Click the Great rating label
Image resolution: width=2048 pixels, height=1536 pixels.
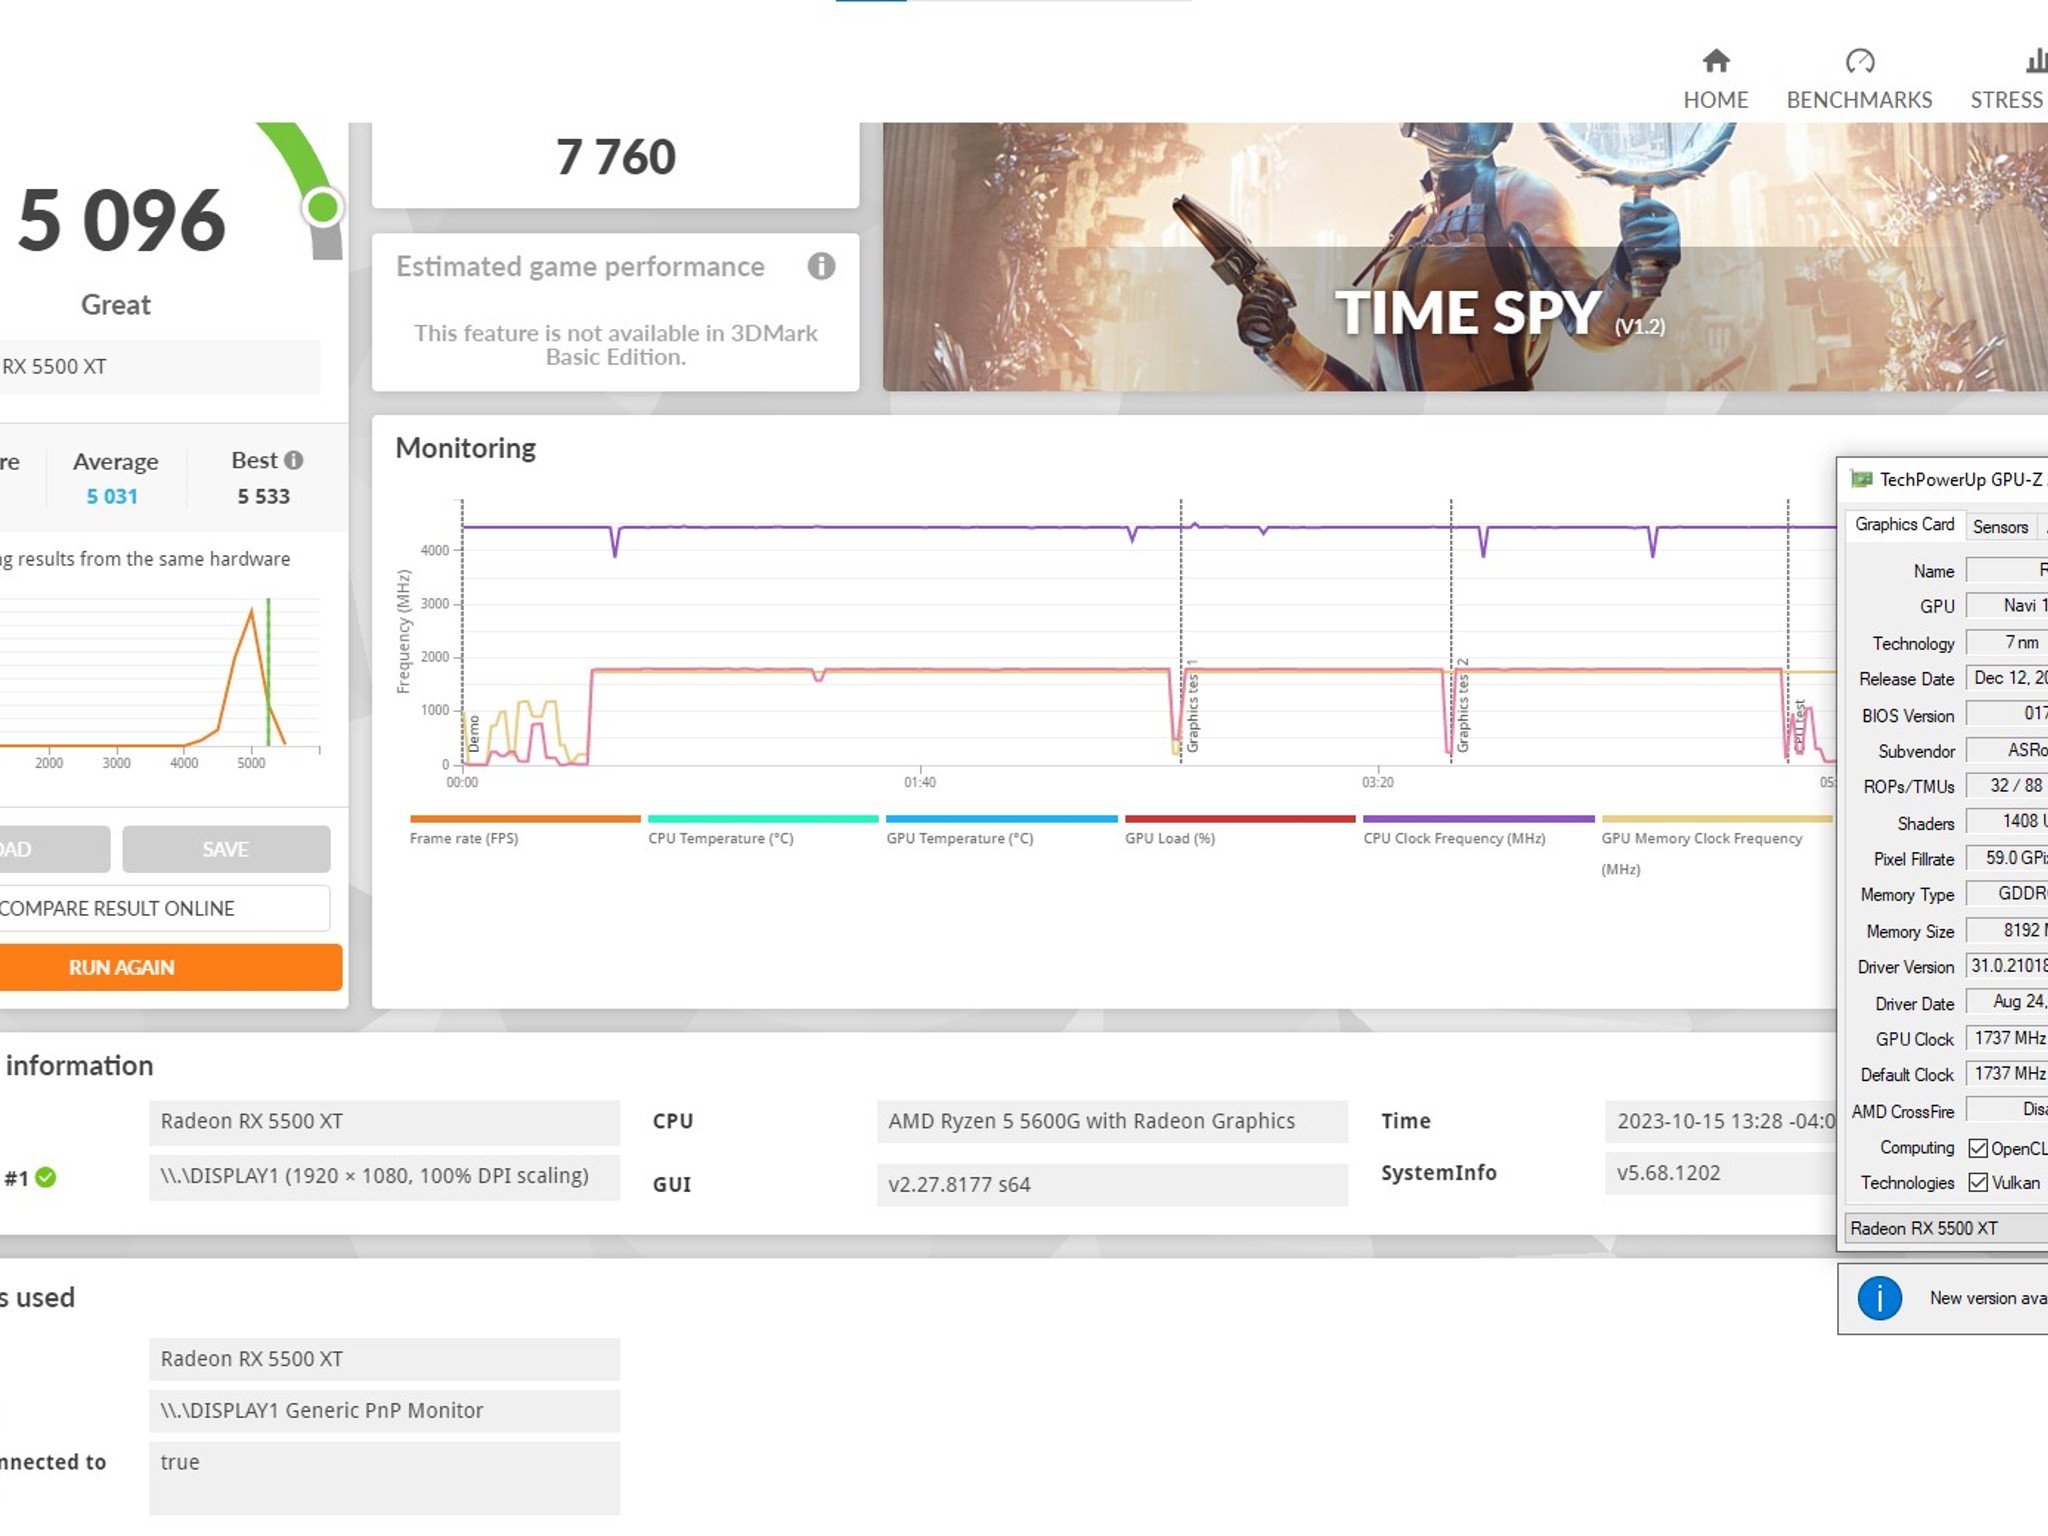pyautogui.click(x=116, y=305)
